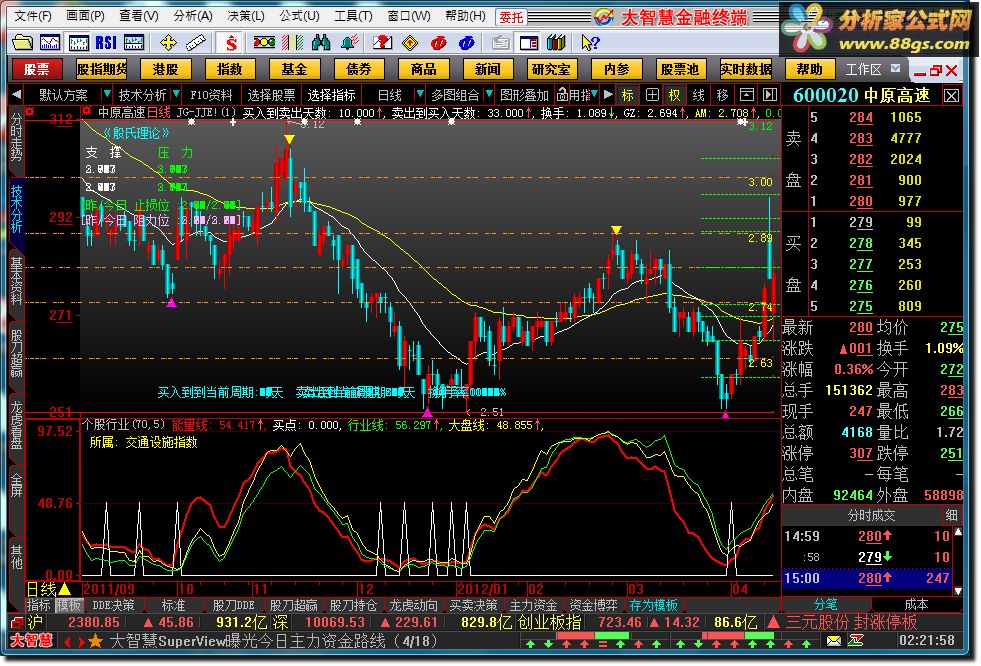
Task: Select the ruler measurement tool
Action: [196, 43]
